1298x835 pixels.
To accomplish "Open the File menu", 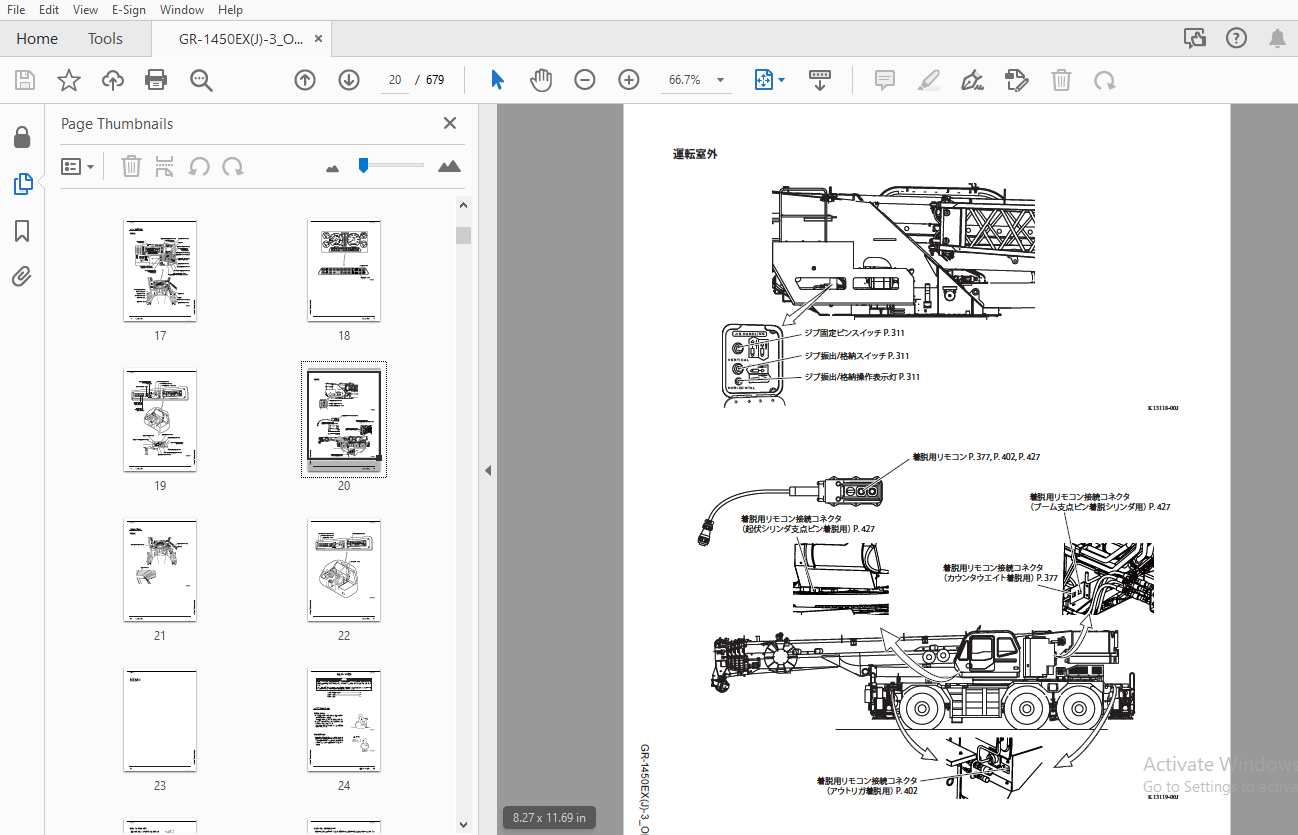I will (16, 9).
